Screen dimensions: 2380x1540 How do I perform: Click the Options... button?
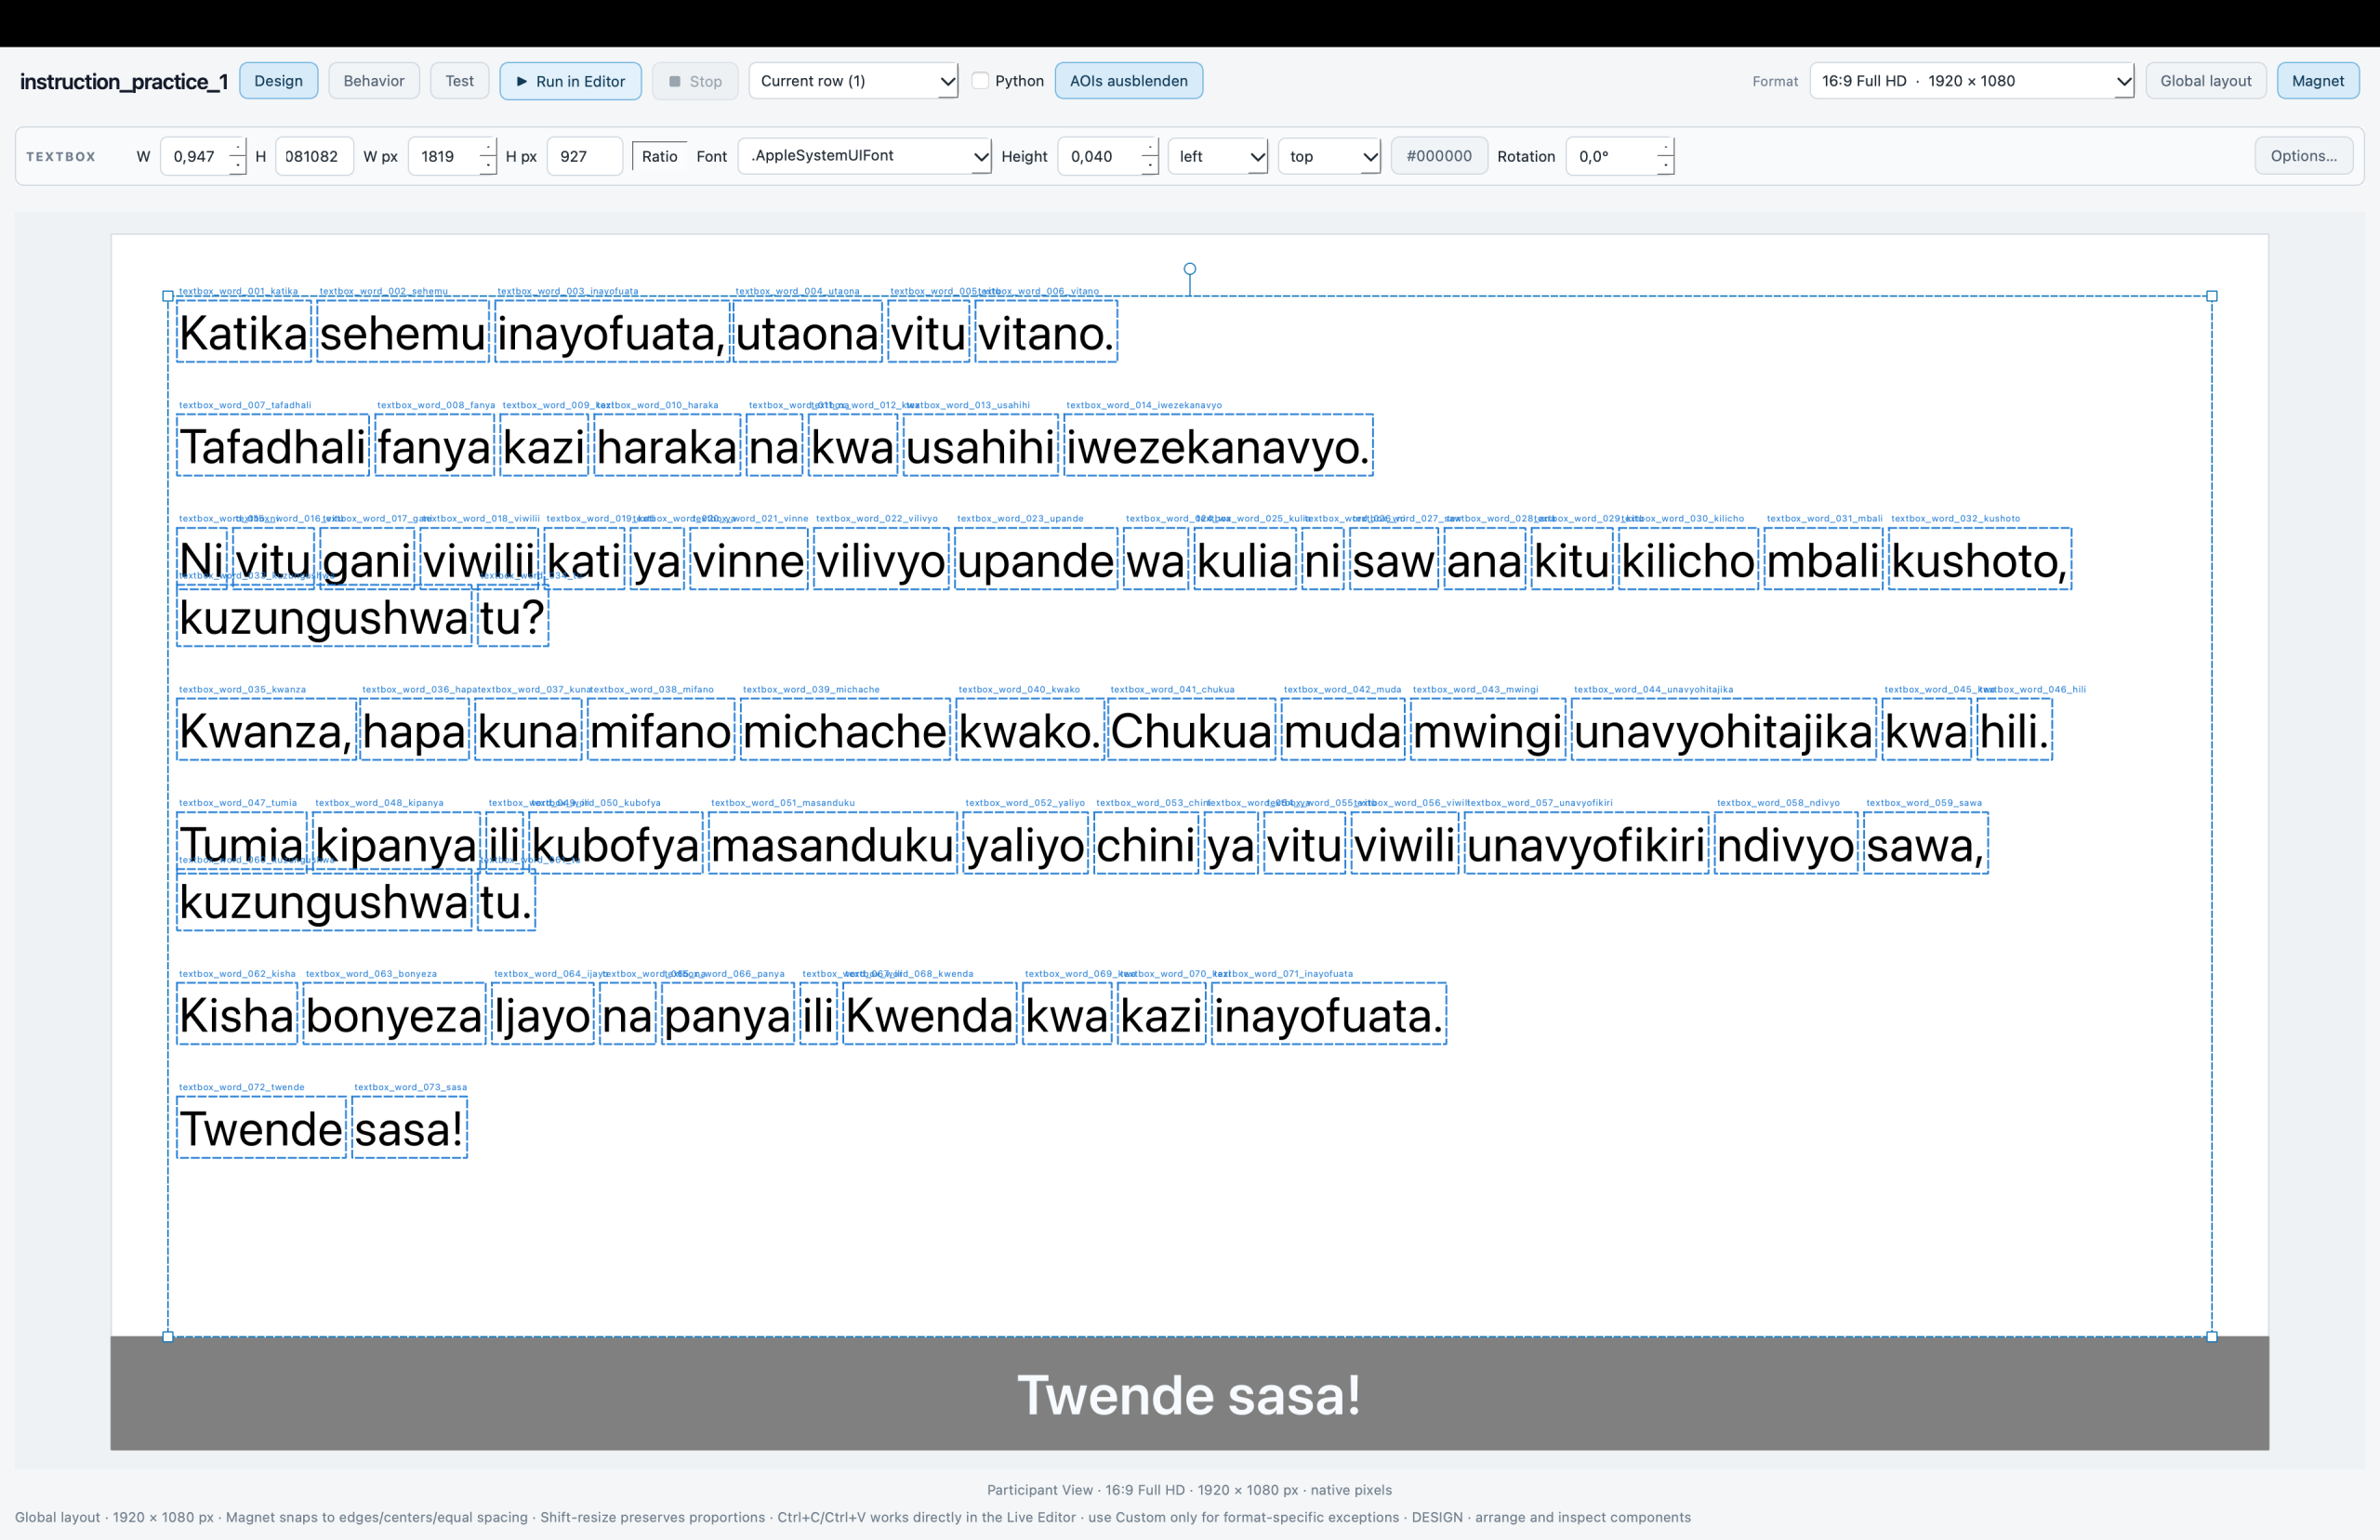pyautogui.click(x=2303, y=156)
